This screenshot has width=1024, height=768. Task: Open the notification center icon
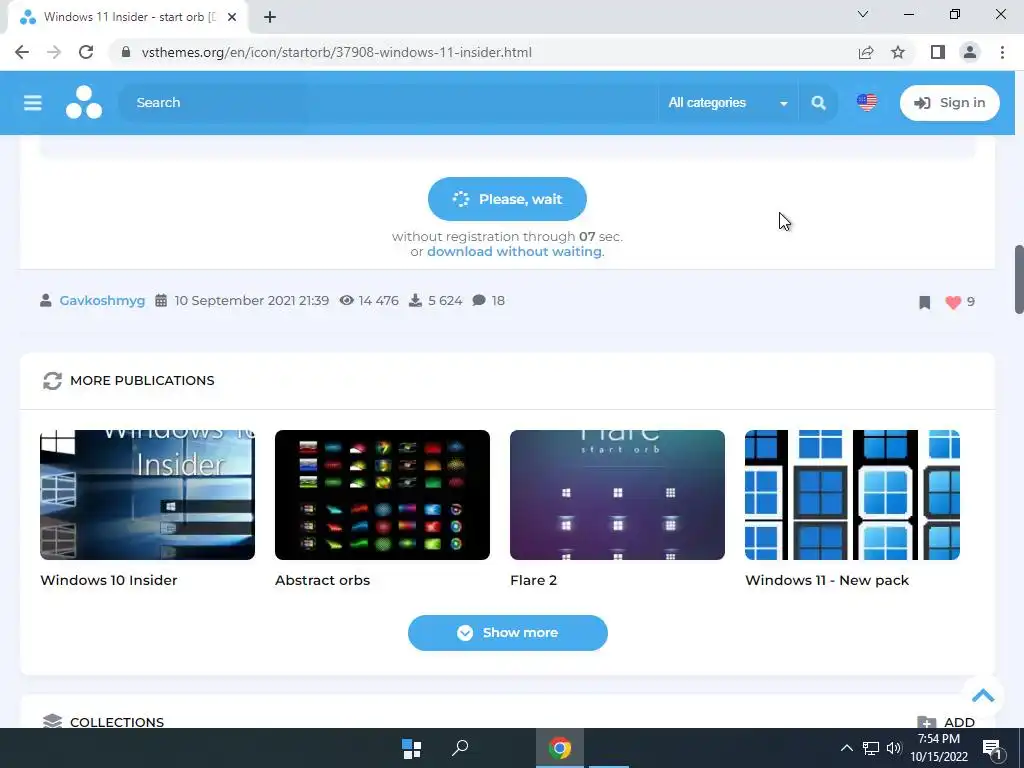[x=993, y=749]
